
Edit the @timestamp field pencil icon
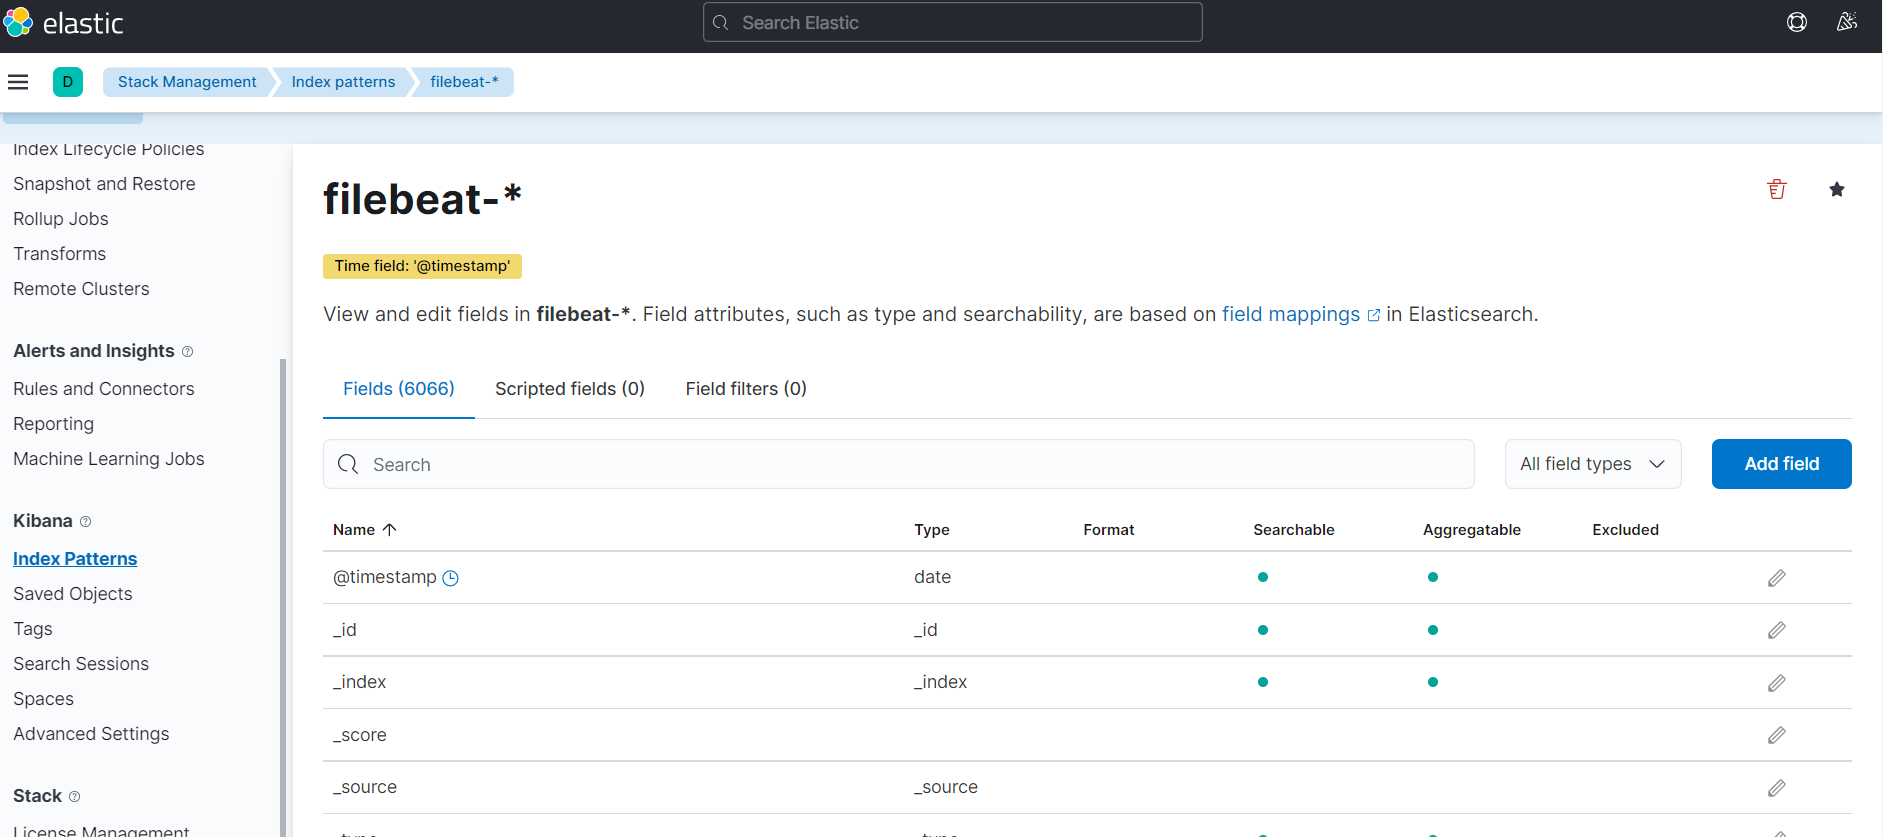click(x=1777, y=578)
